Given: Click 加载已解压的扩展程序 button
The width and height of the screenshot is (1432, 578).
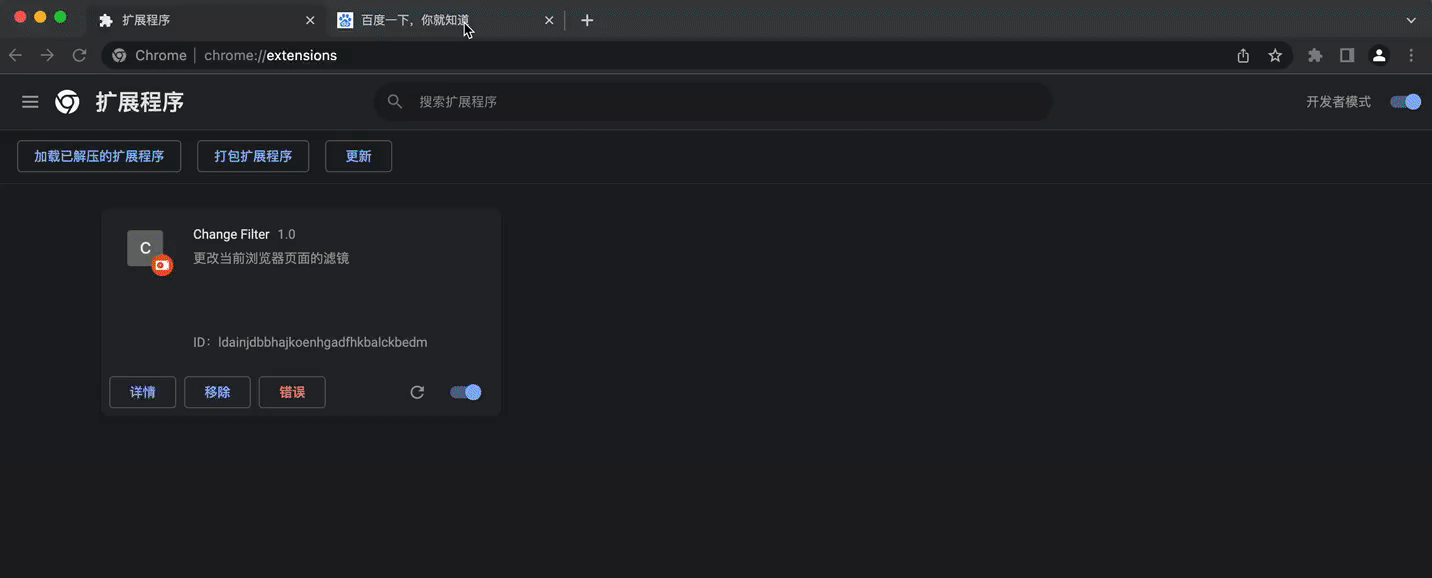Looking at the screenshot, I should [x=99, y=156].
